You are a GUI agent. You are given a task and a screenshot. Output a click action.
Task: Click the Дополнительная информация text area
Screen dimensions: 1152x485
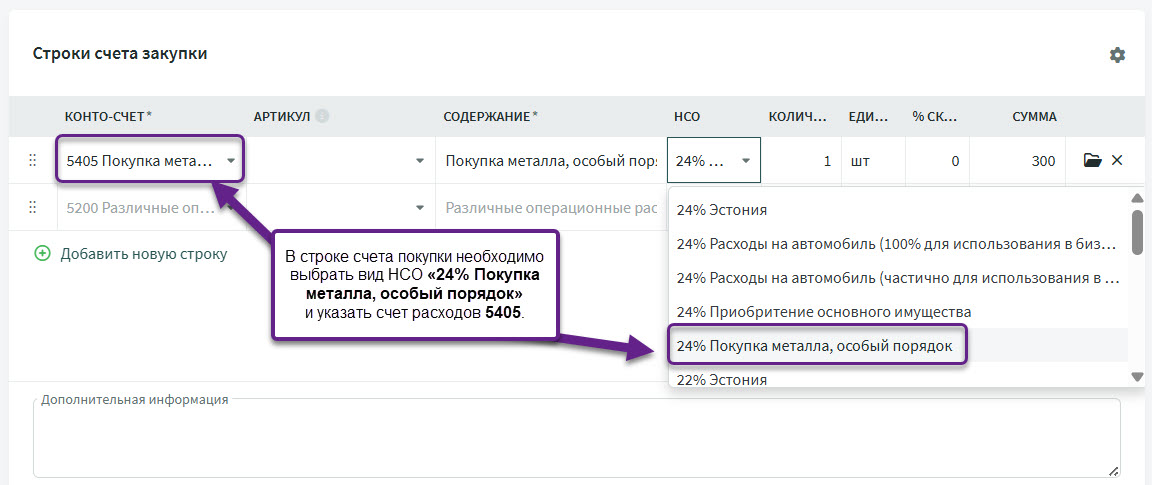576,442
